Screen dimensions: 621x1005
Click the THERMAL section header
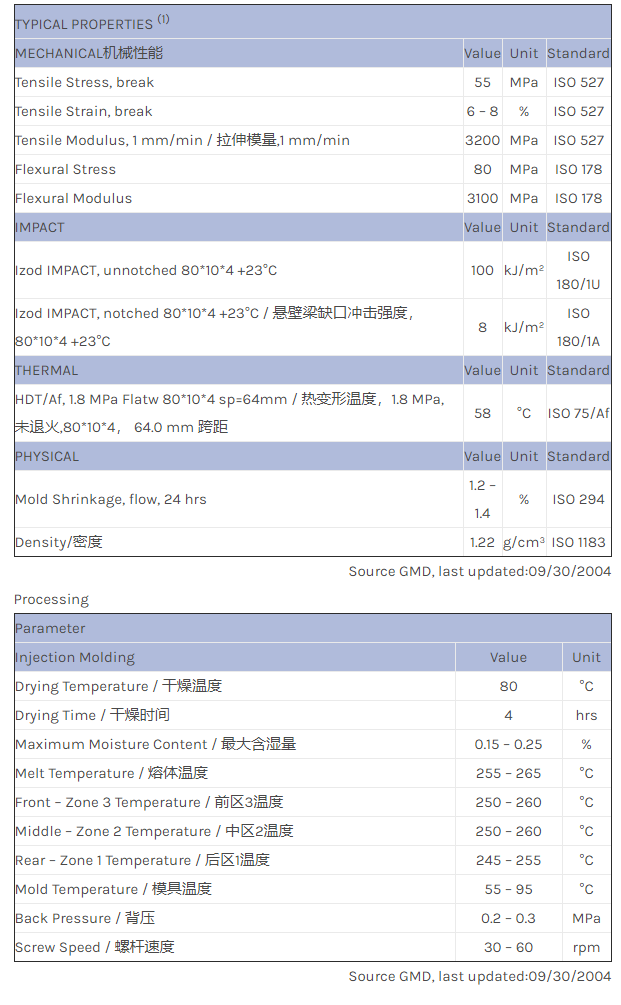click(46, 370)
